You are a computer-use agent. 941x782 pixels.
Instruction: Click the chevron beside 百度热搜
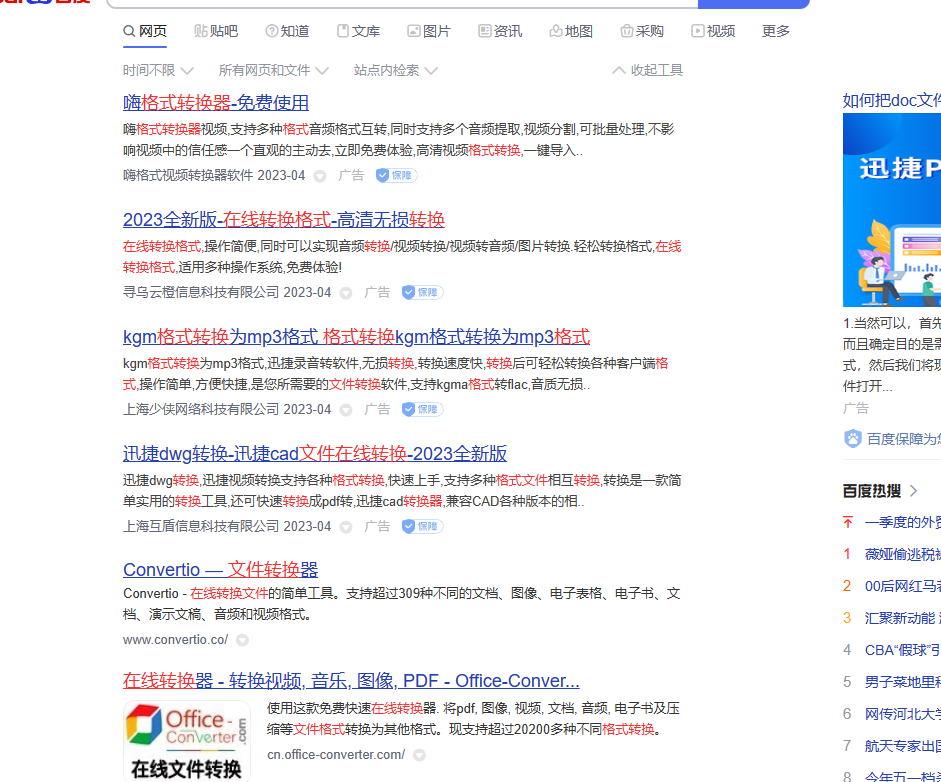(x=913, y=491)
